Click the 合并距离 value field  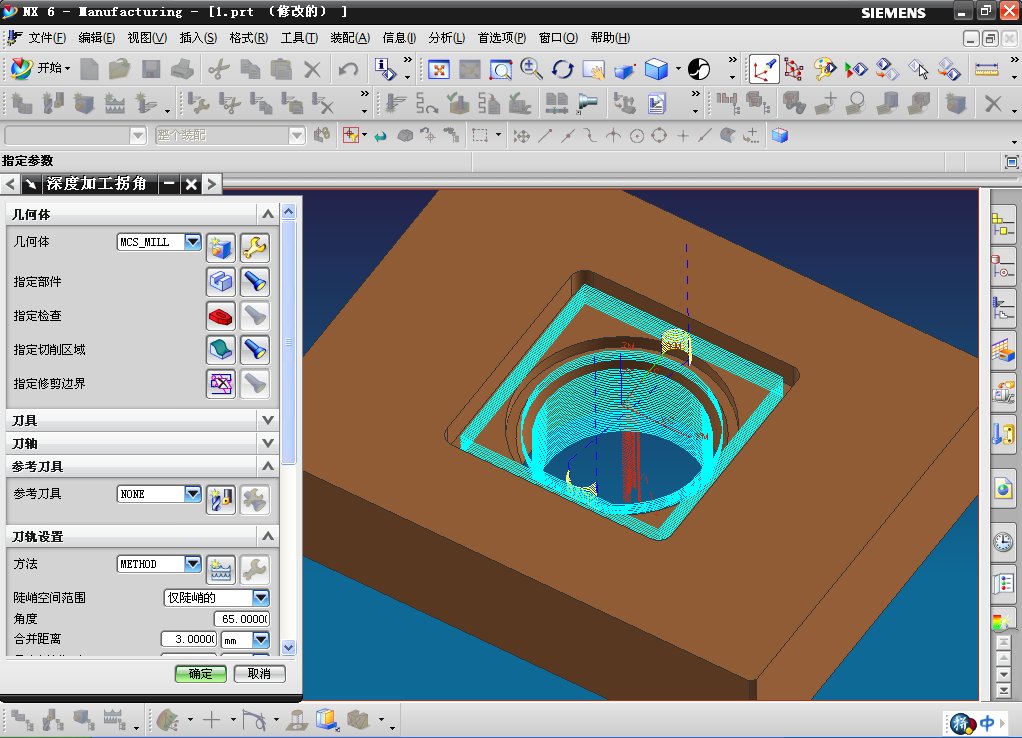[188, 639]
